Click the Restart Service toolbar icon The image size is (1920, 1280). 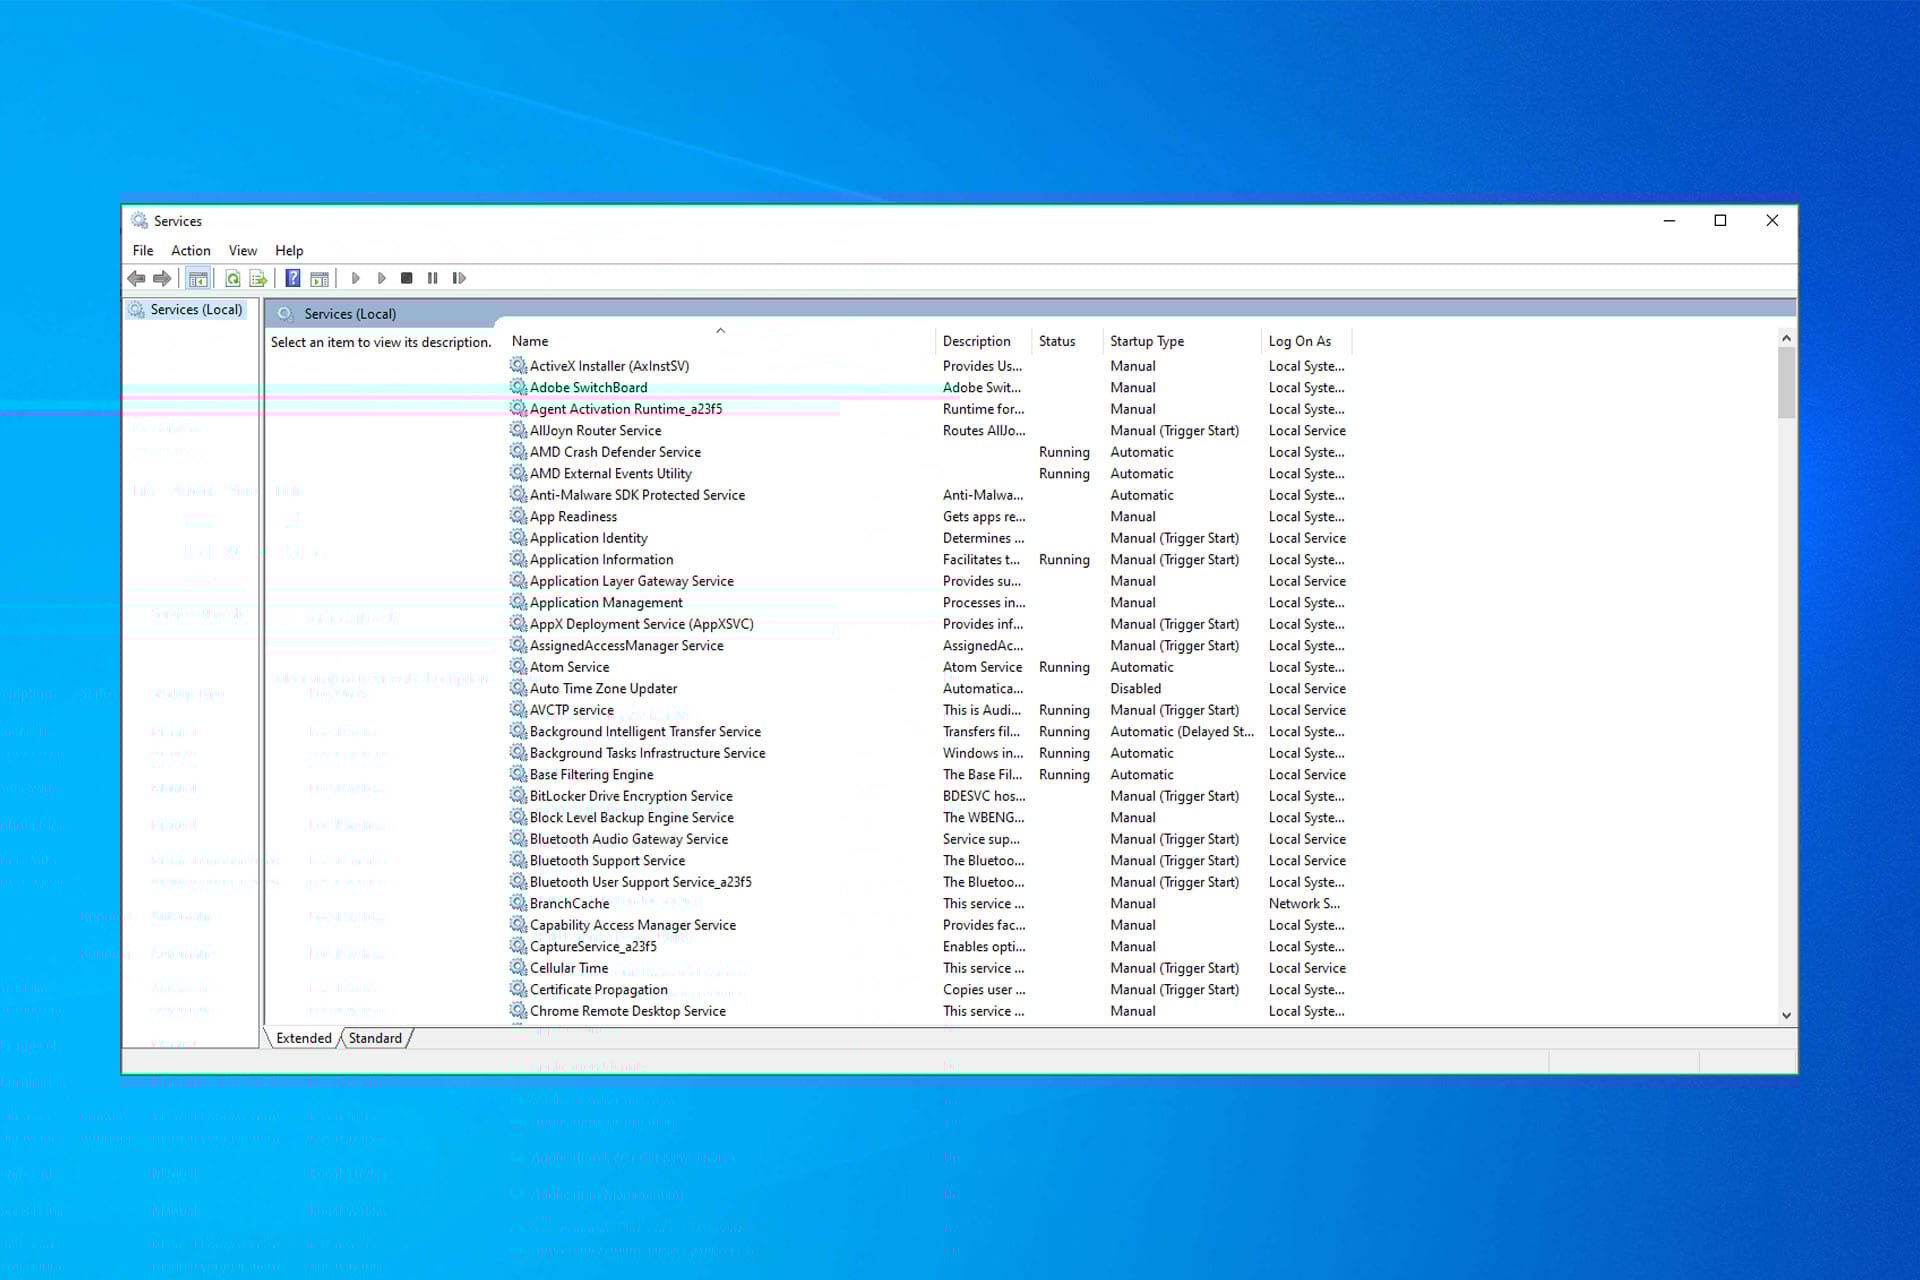459,278
